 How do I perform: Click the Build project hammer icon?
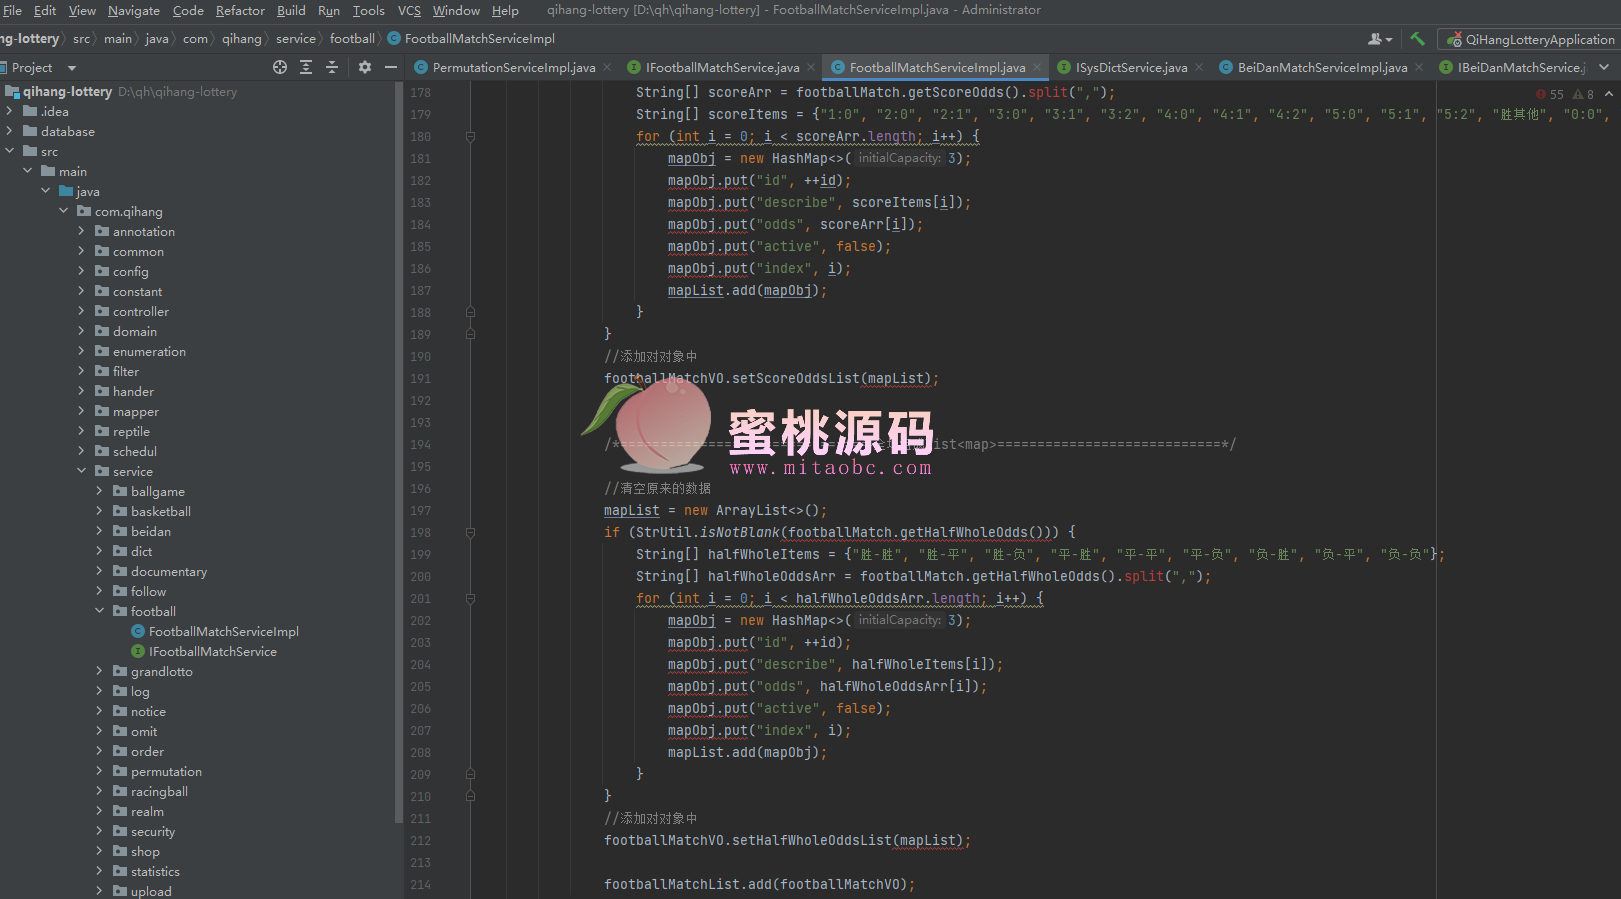pos(1417,39)
